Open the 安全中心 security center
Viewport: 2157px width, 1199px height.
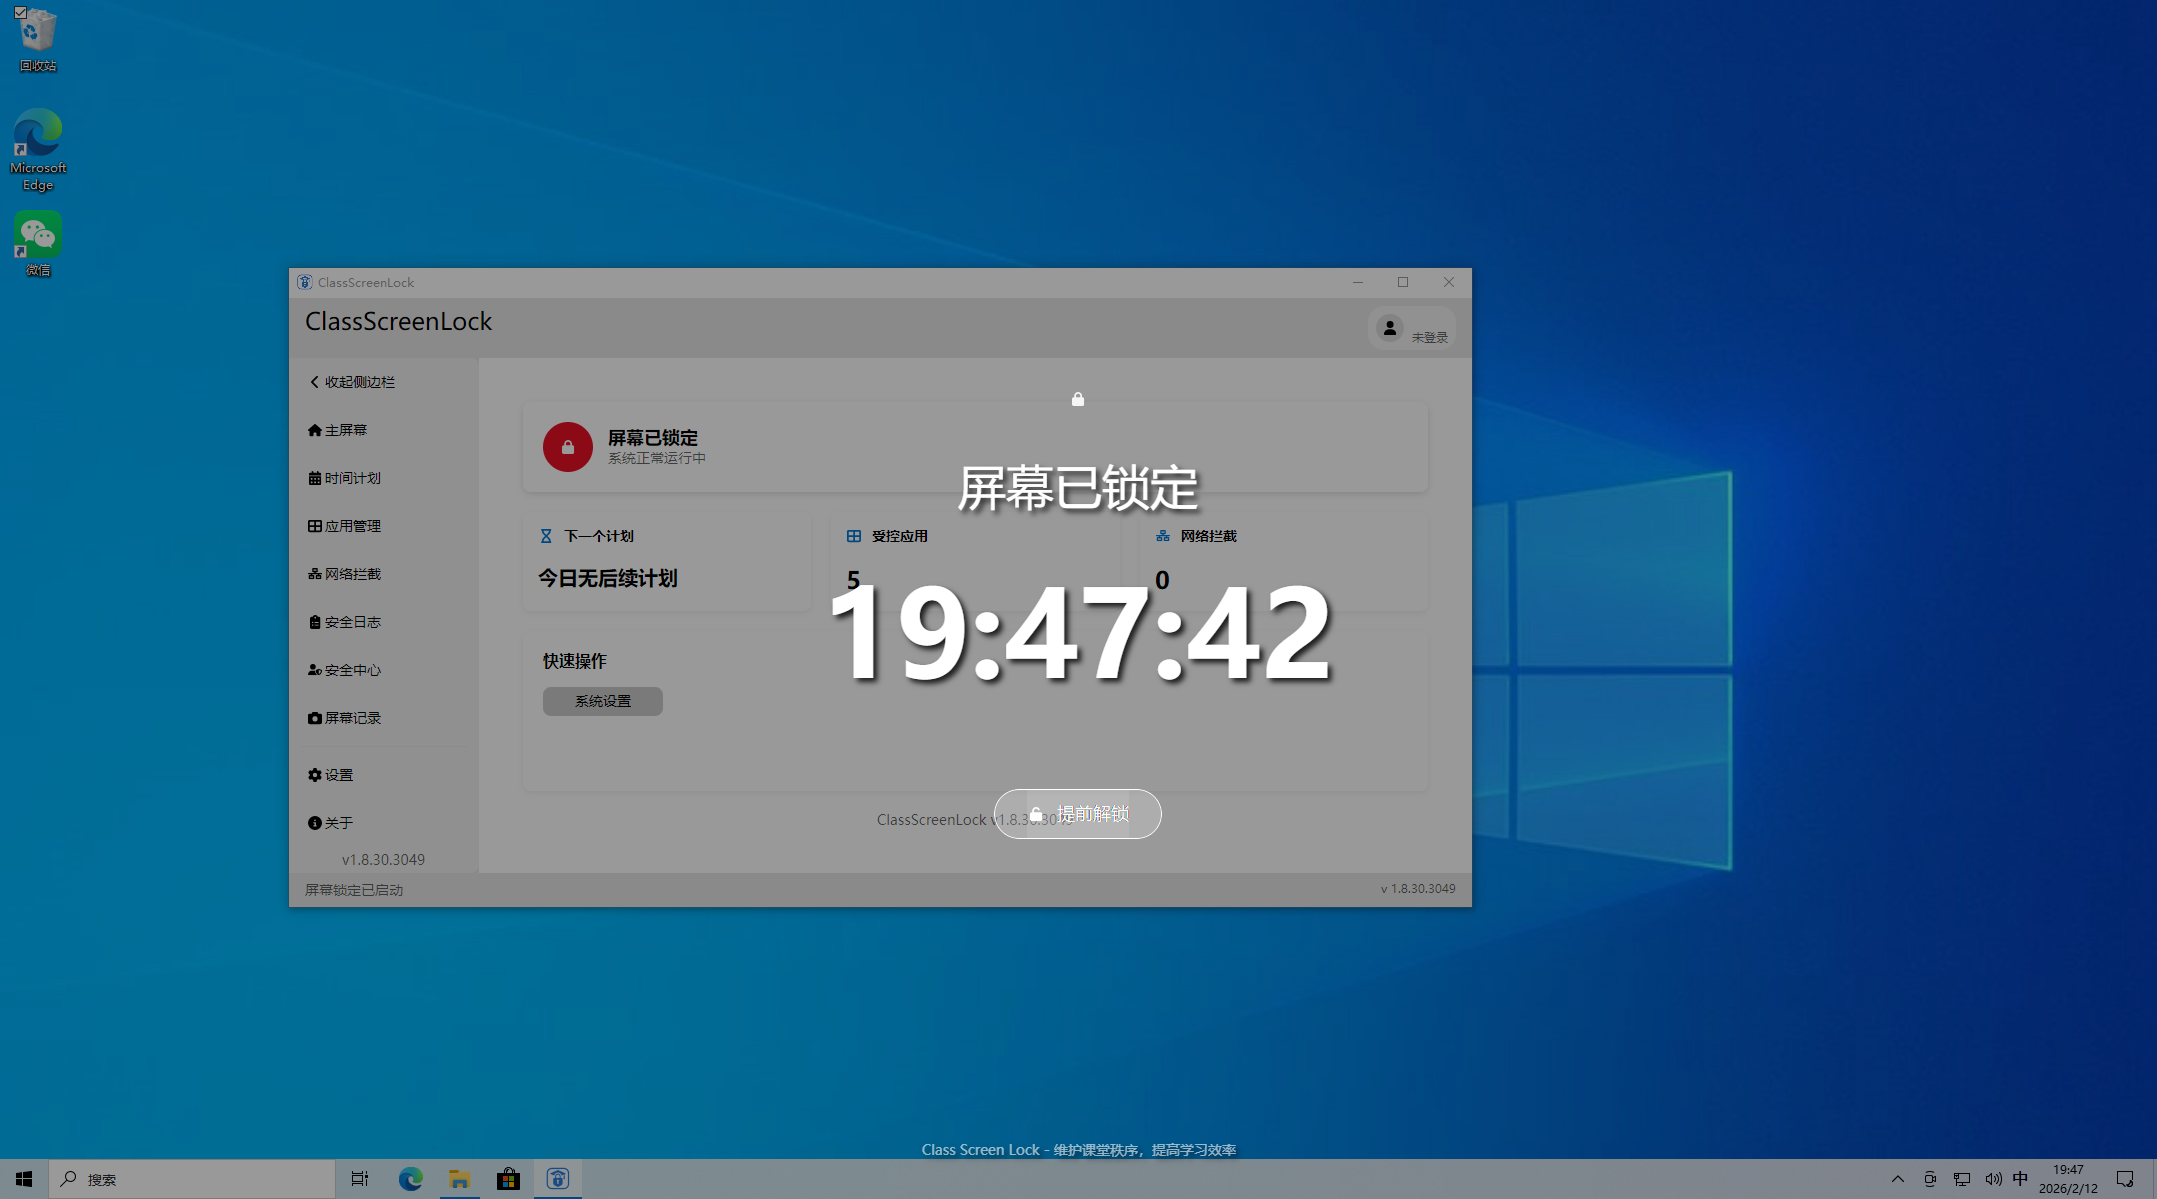[x=352, y=669]
